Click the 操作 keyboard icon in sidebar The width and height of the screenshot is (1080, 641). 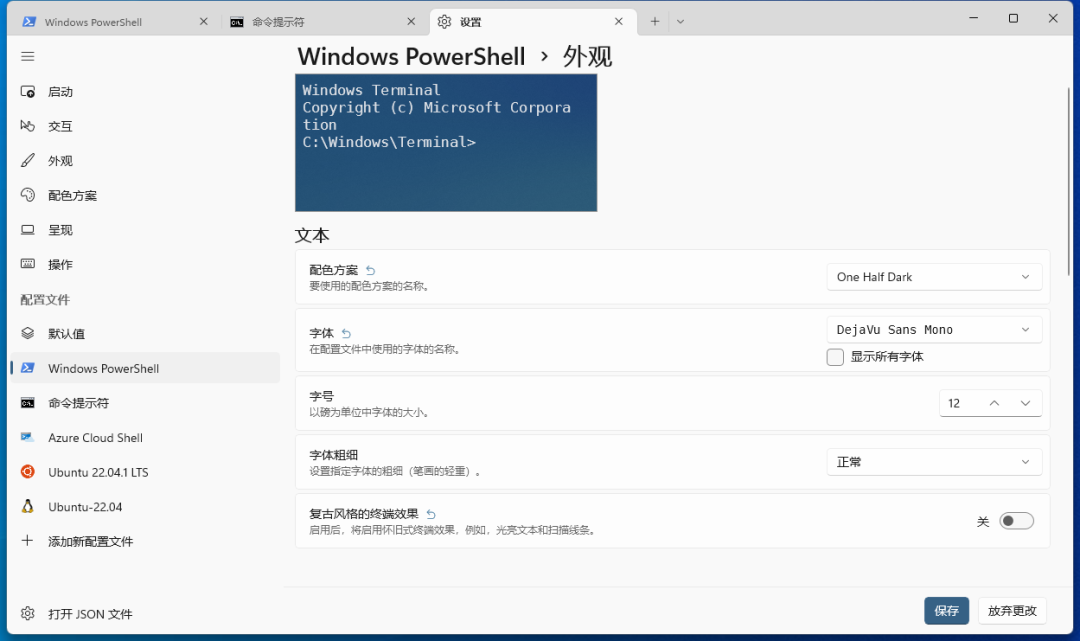(28, 264)
